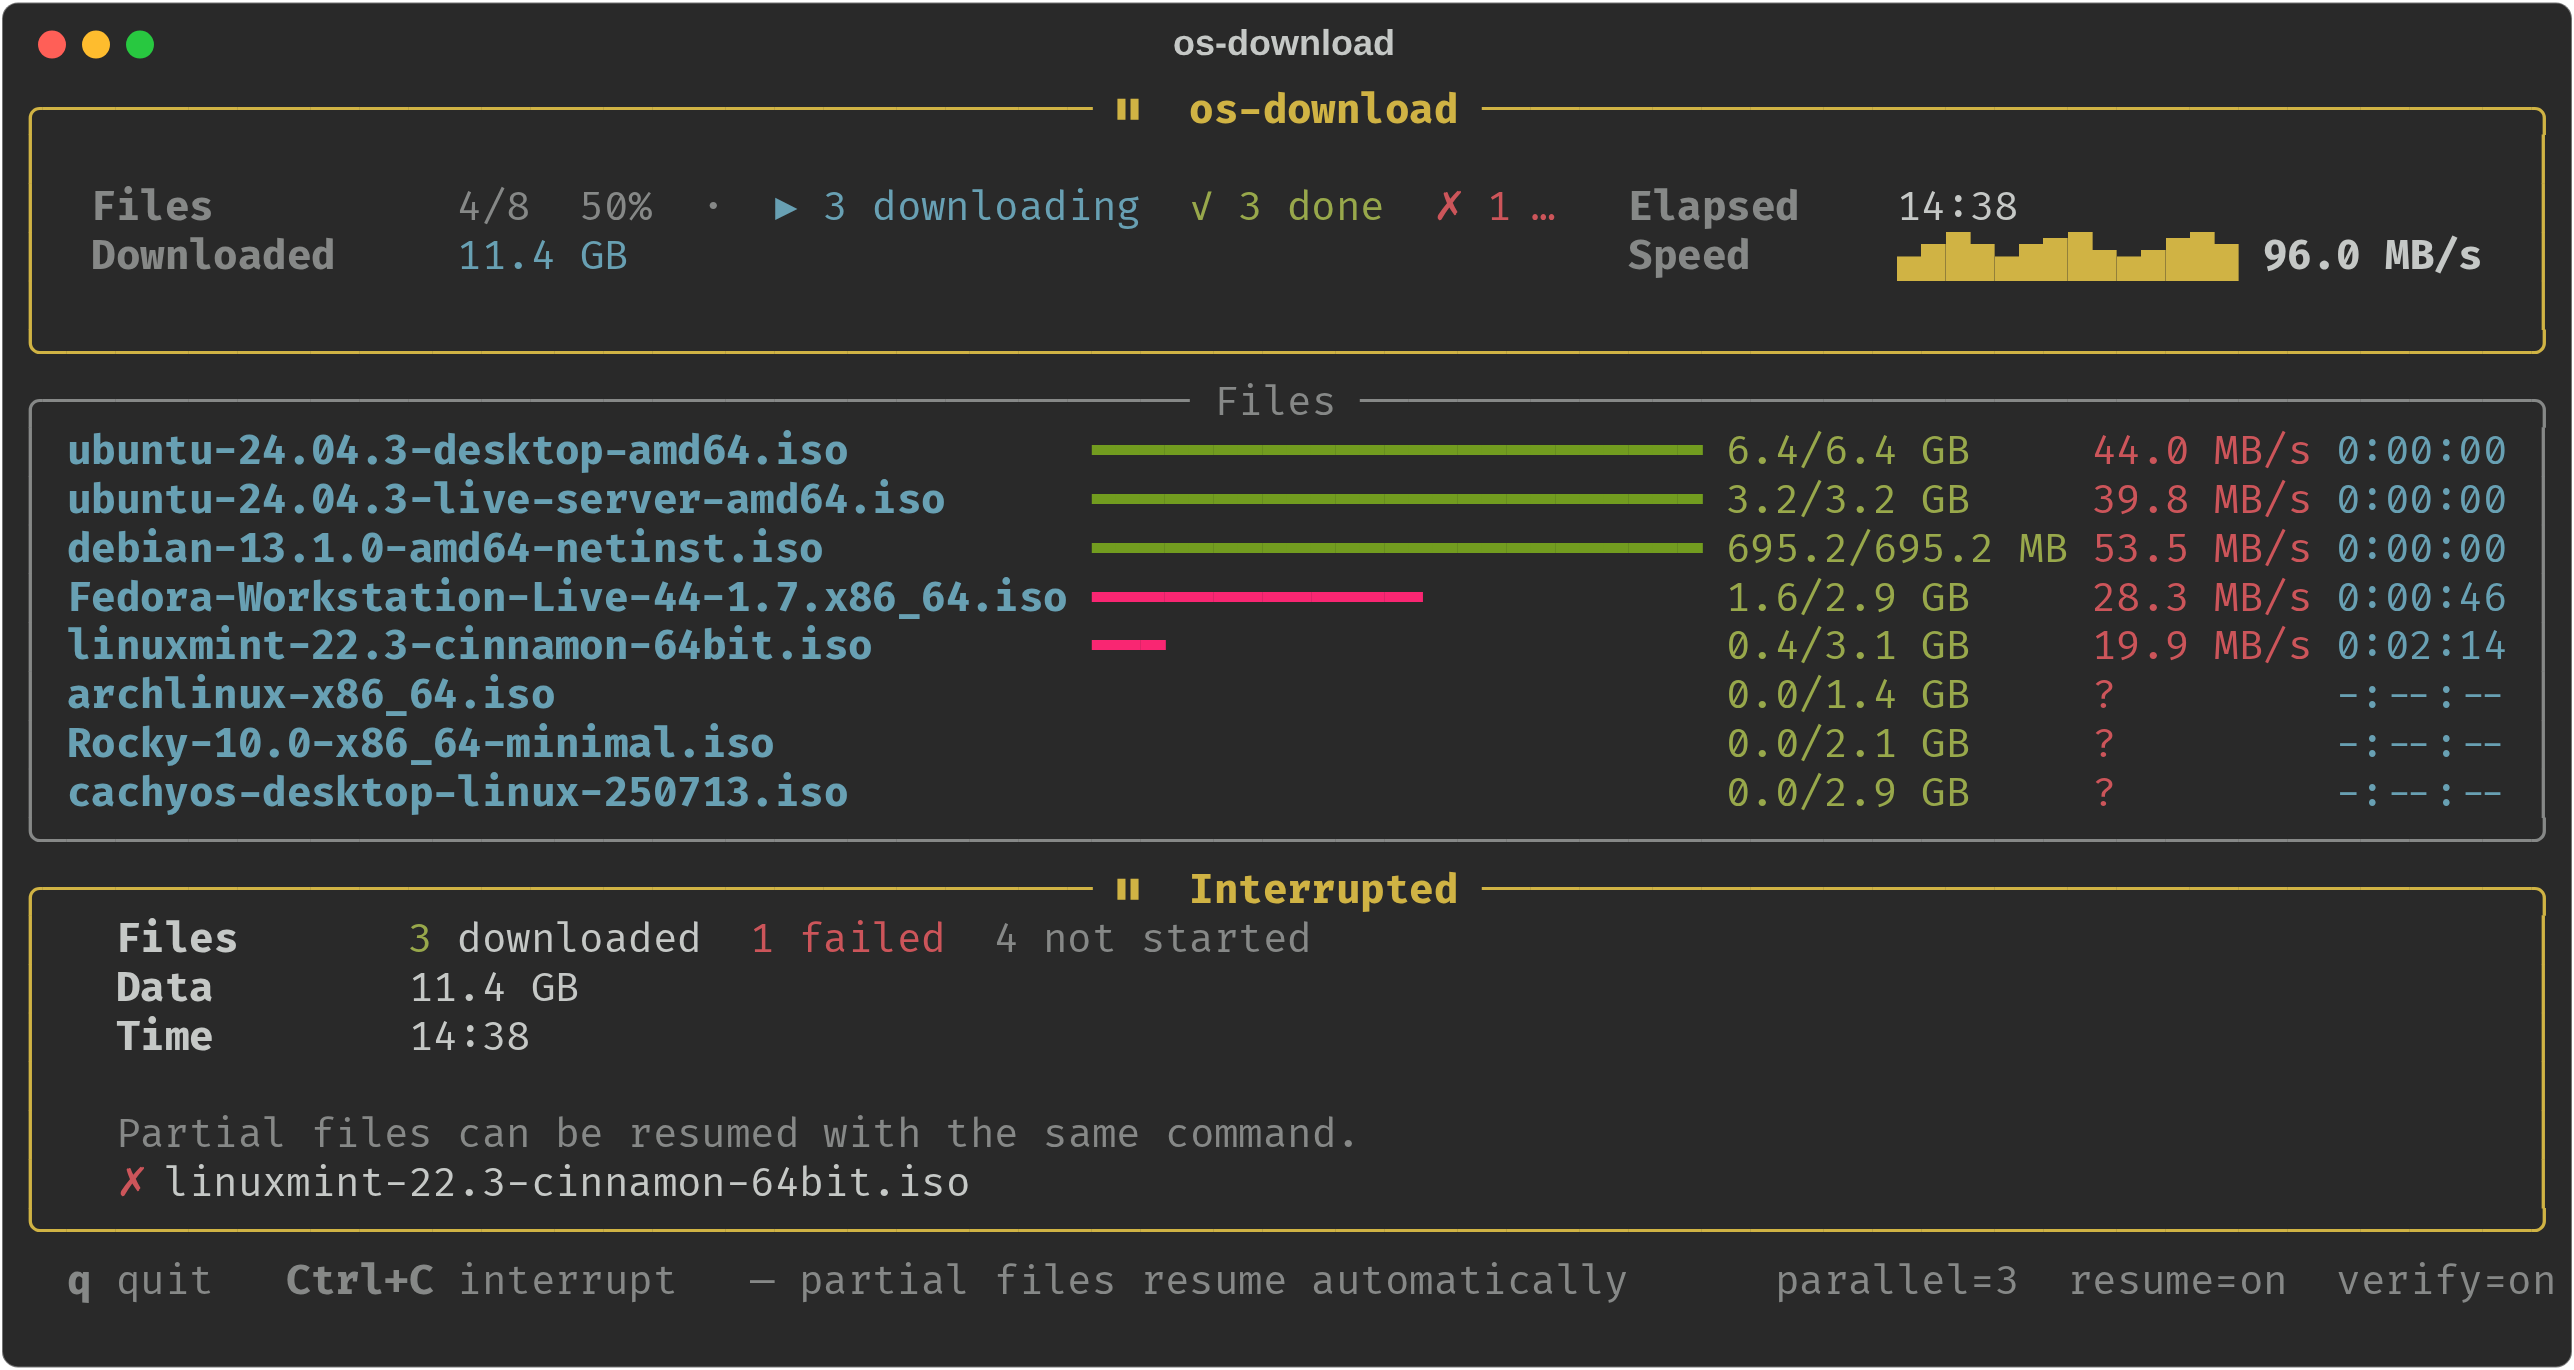Select archlinux-x86_64.iso file name
The image size is (2574, 1370).
coord(311,695)
